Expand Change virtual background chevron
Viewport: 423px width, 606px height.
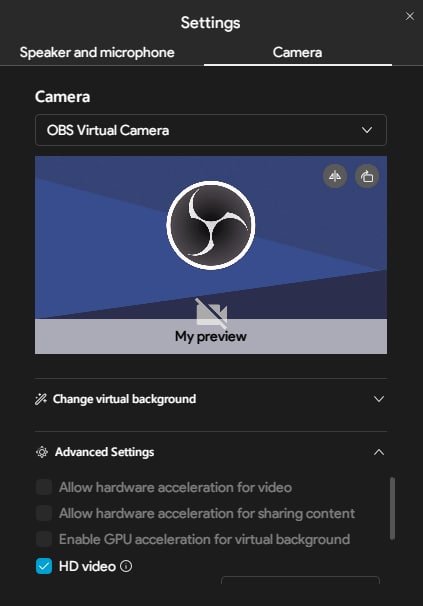[379, 399]
